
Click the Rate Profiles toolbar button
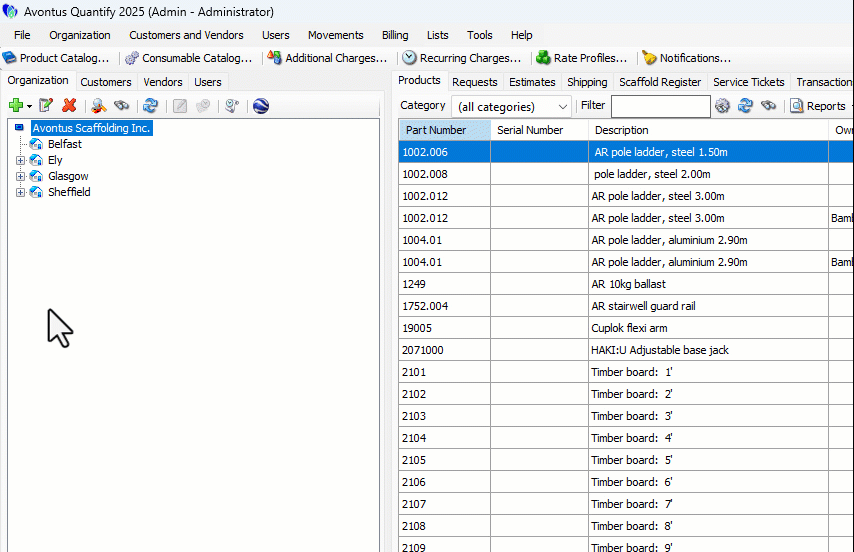tap(582, 58)
